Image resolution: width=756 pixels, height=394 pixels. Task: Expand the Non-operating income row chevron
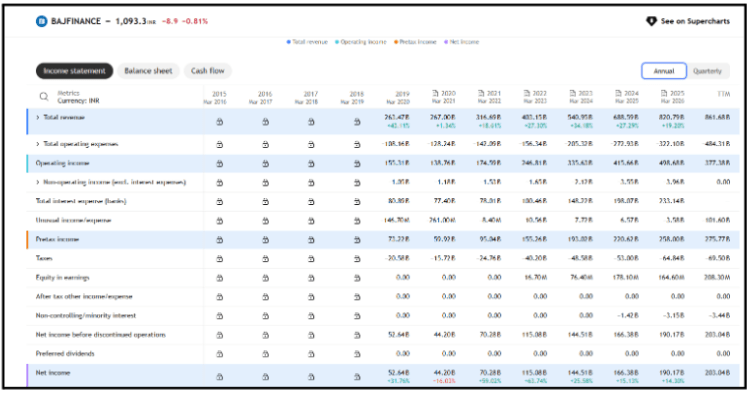(x=38, y=182)
